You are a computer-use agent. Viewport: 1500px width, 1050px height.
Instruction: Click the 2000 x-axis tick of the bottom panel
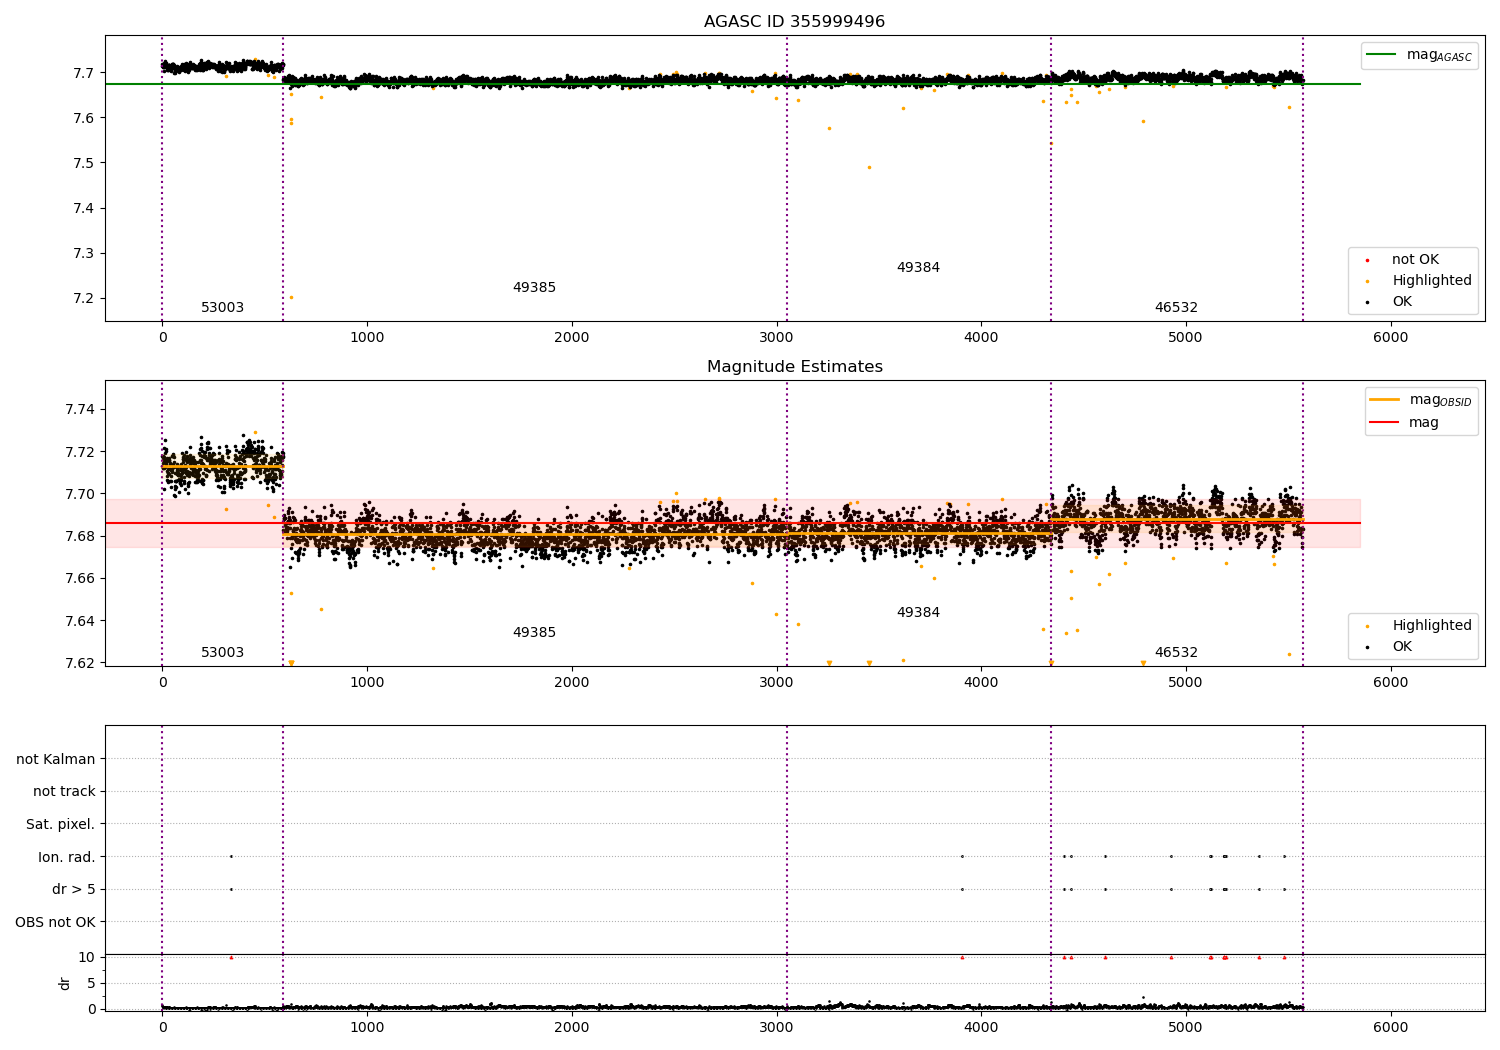[571, 1028]
